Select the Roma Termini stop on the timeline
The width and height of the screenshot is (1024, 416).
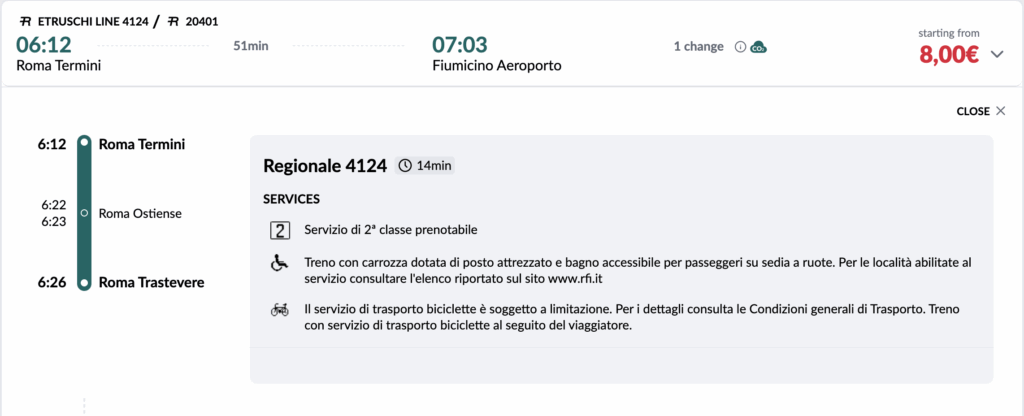[85, 144]
